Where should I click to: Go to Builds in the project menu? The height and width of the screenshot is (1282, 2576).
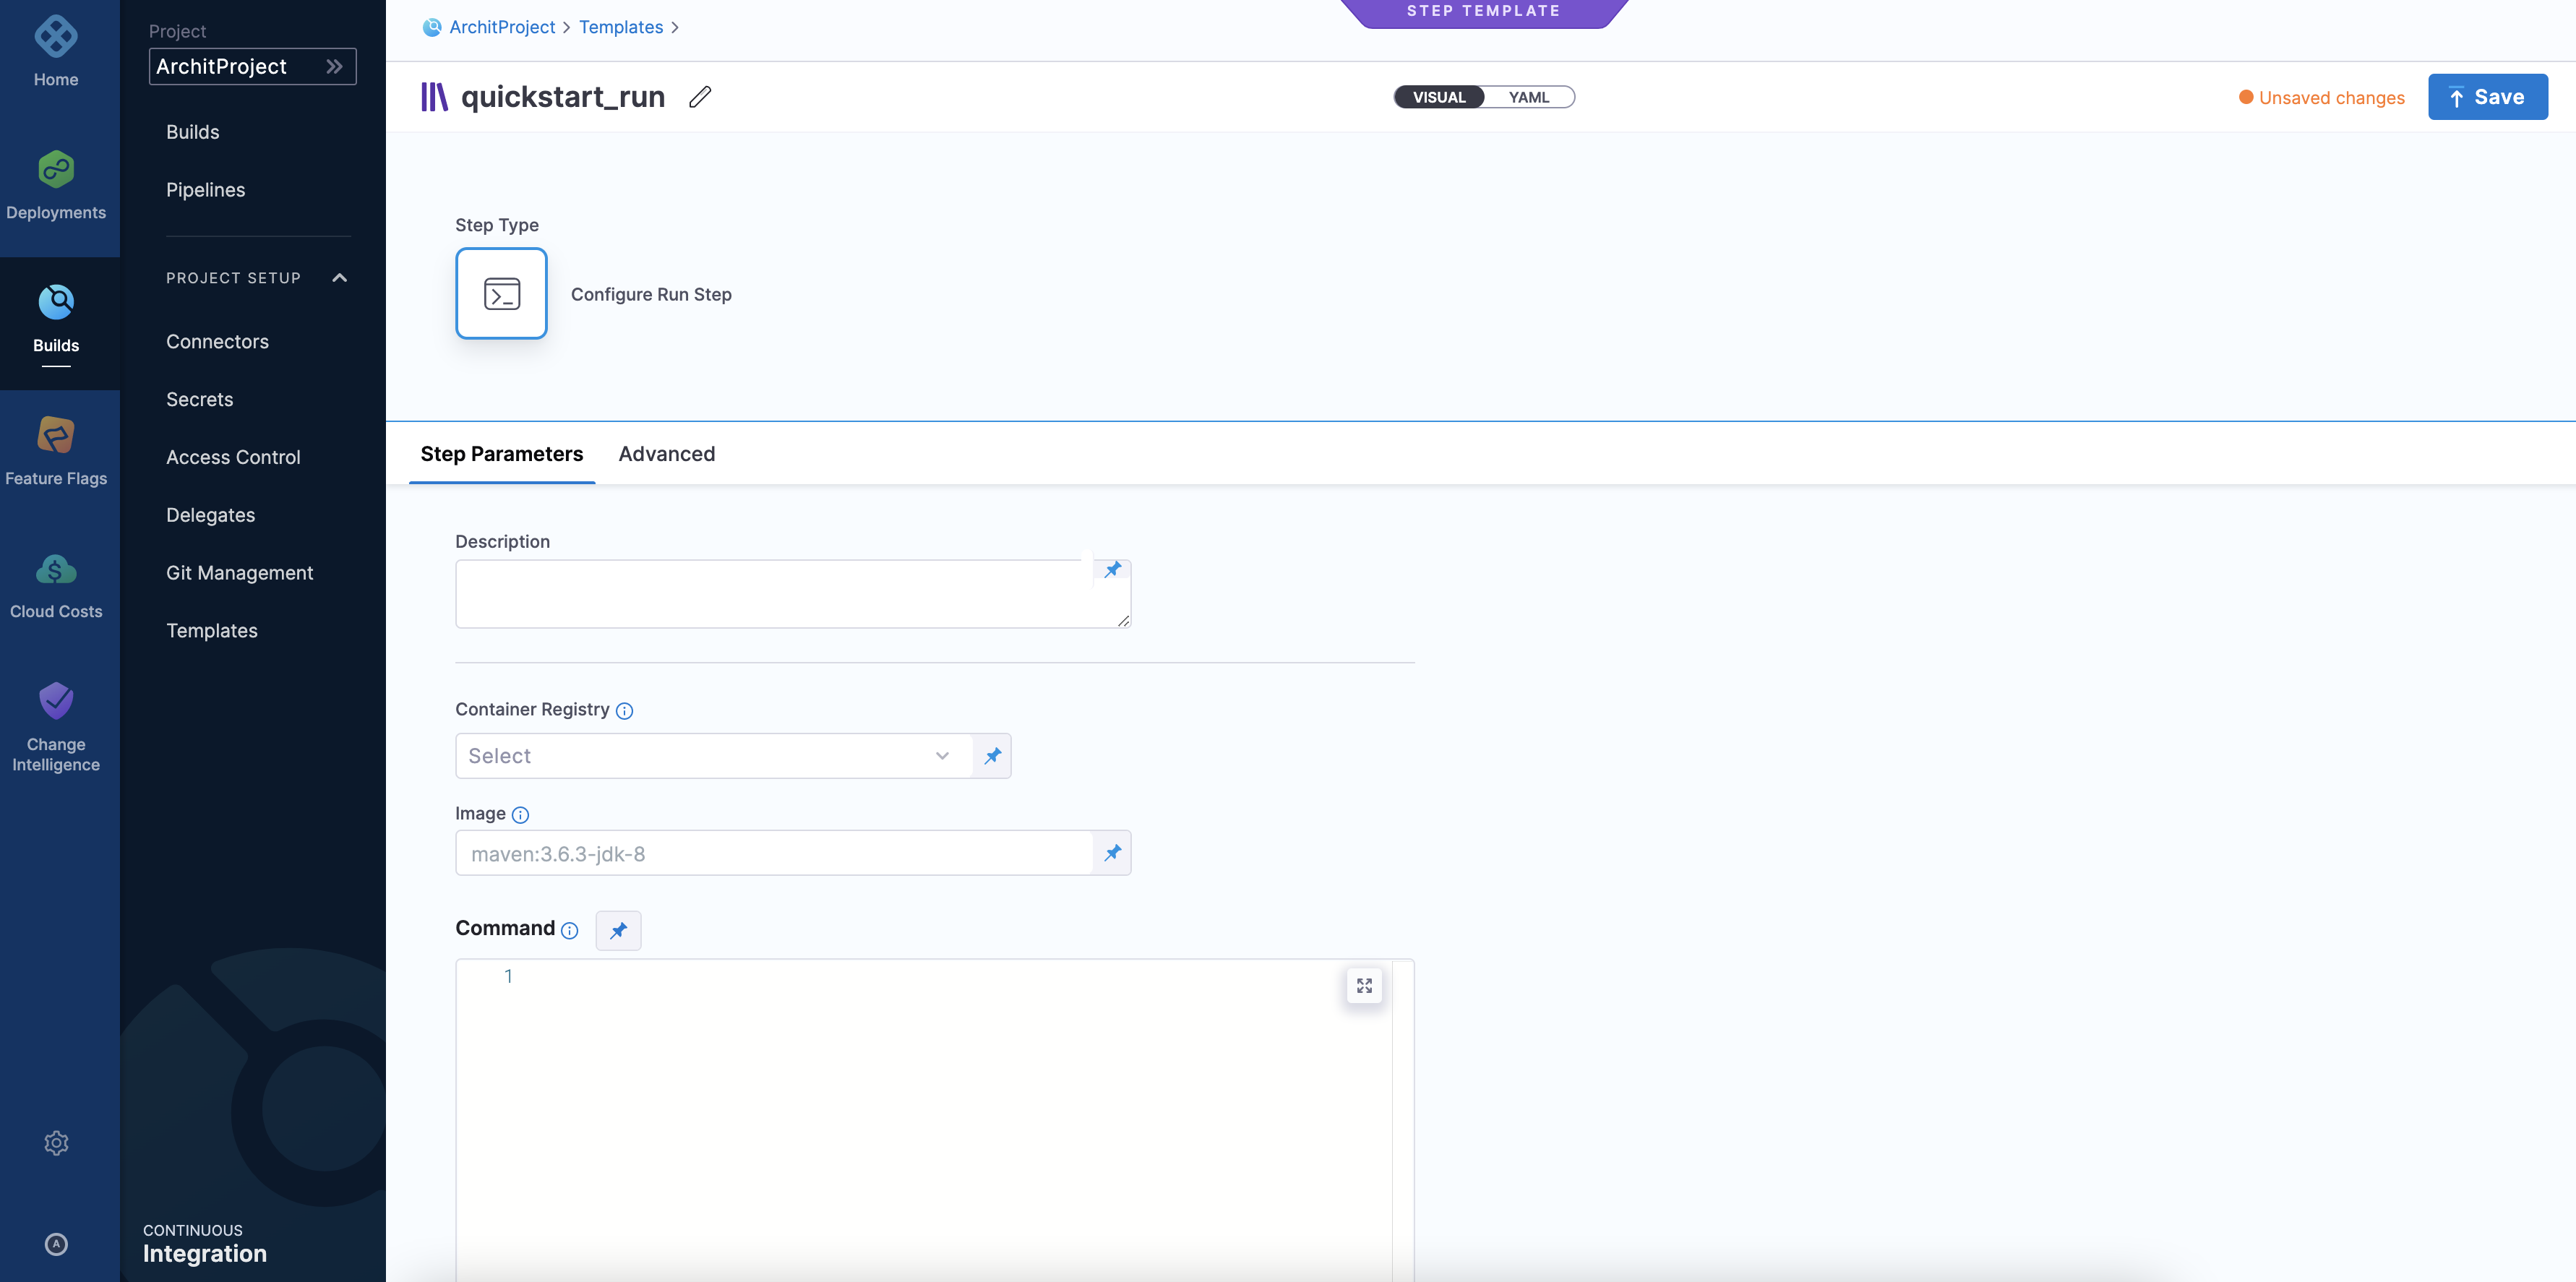point(193,132)
